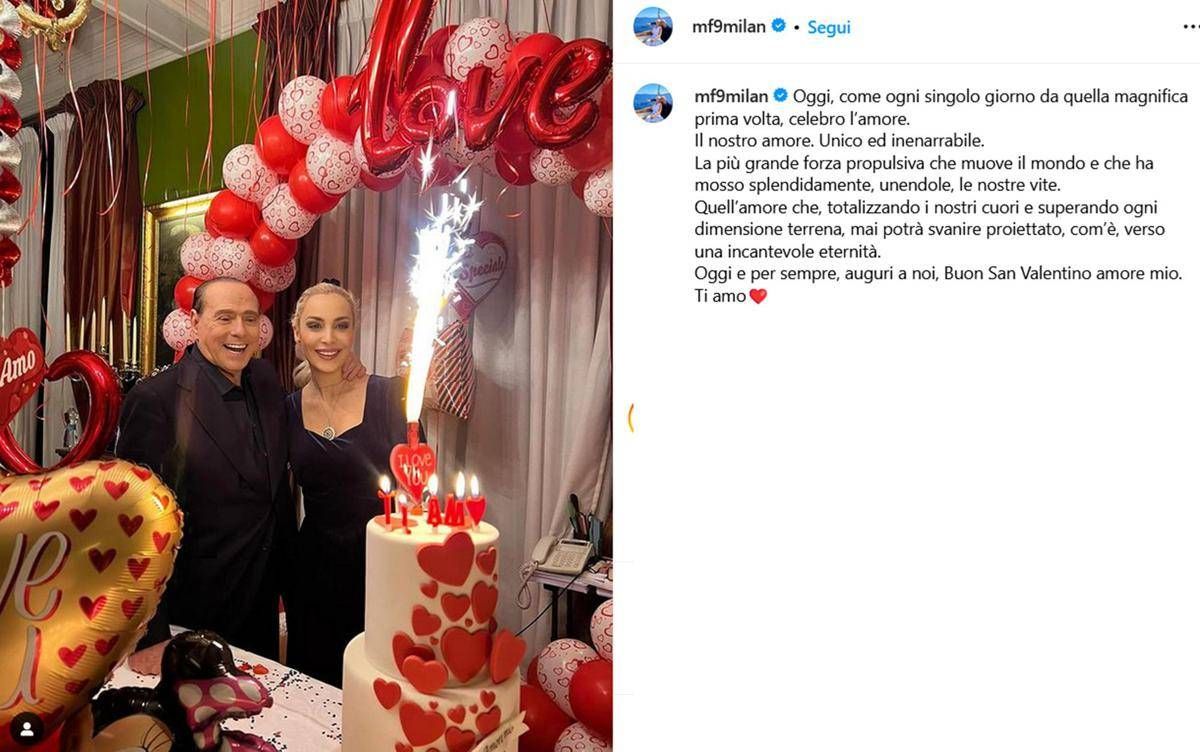1200x752 pixels.
Task: Click the white telephone on the table
Action: 560,554
